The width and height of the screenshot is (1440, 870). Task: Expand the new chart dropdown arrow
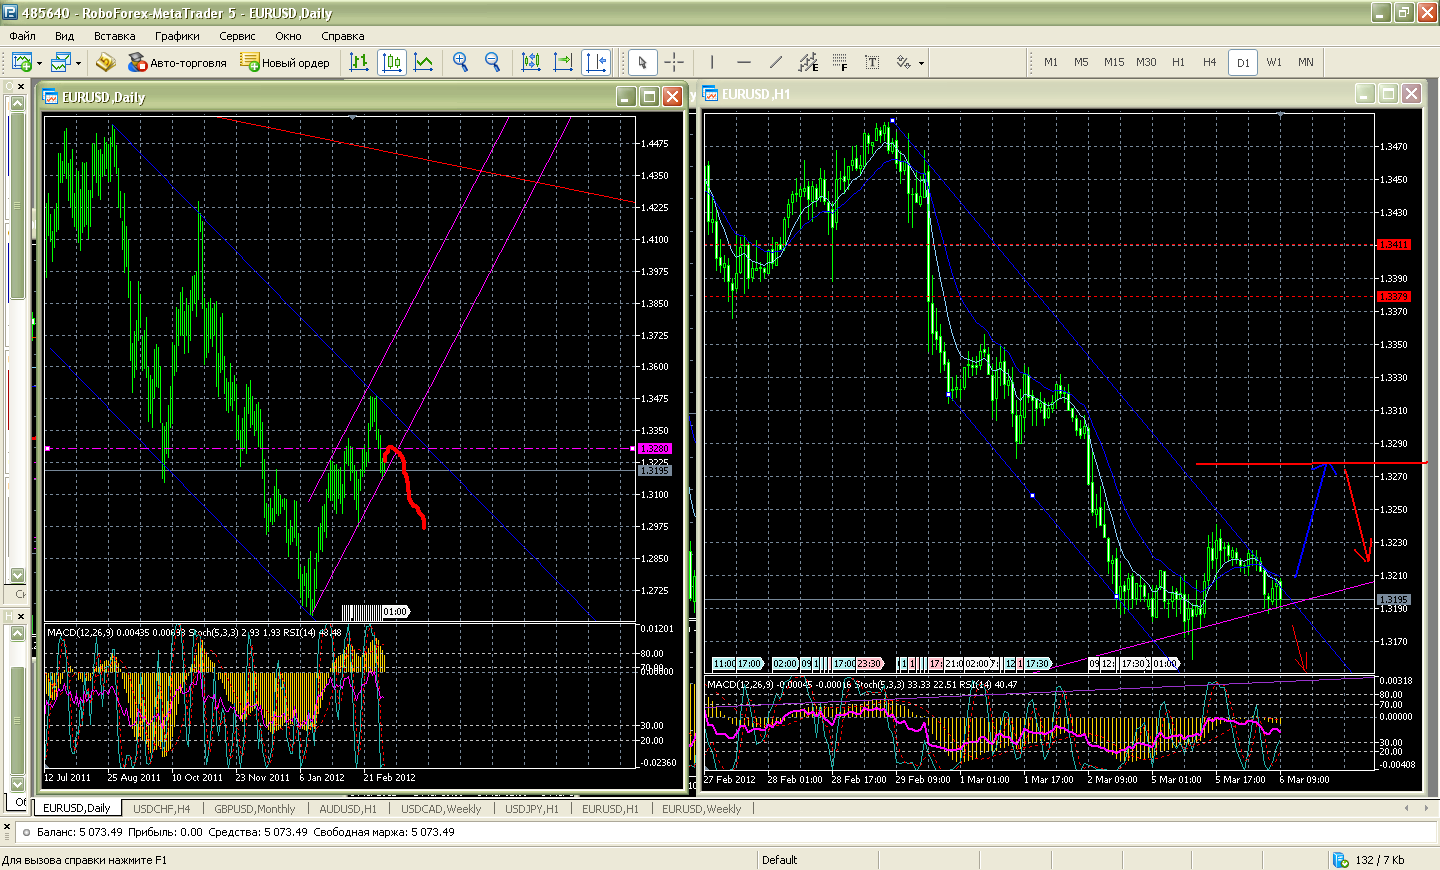pyautogui.click(x=39, y=63)
